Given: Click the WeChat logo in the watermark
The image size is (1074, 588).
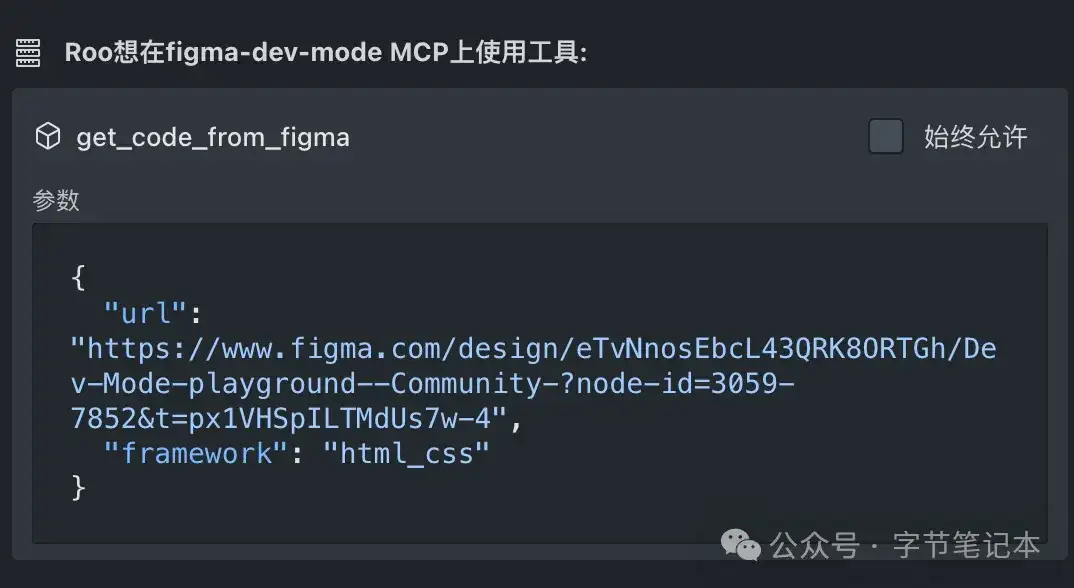Looking at the screenshot, I should click(743, 545).
